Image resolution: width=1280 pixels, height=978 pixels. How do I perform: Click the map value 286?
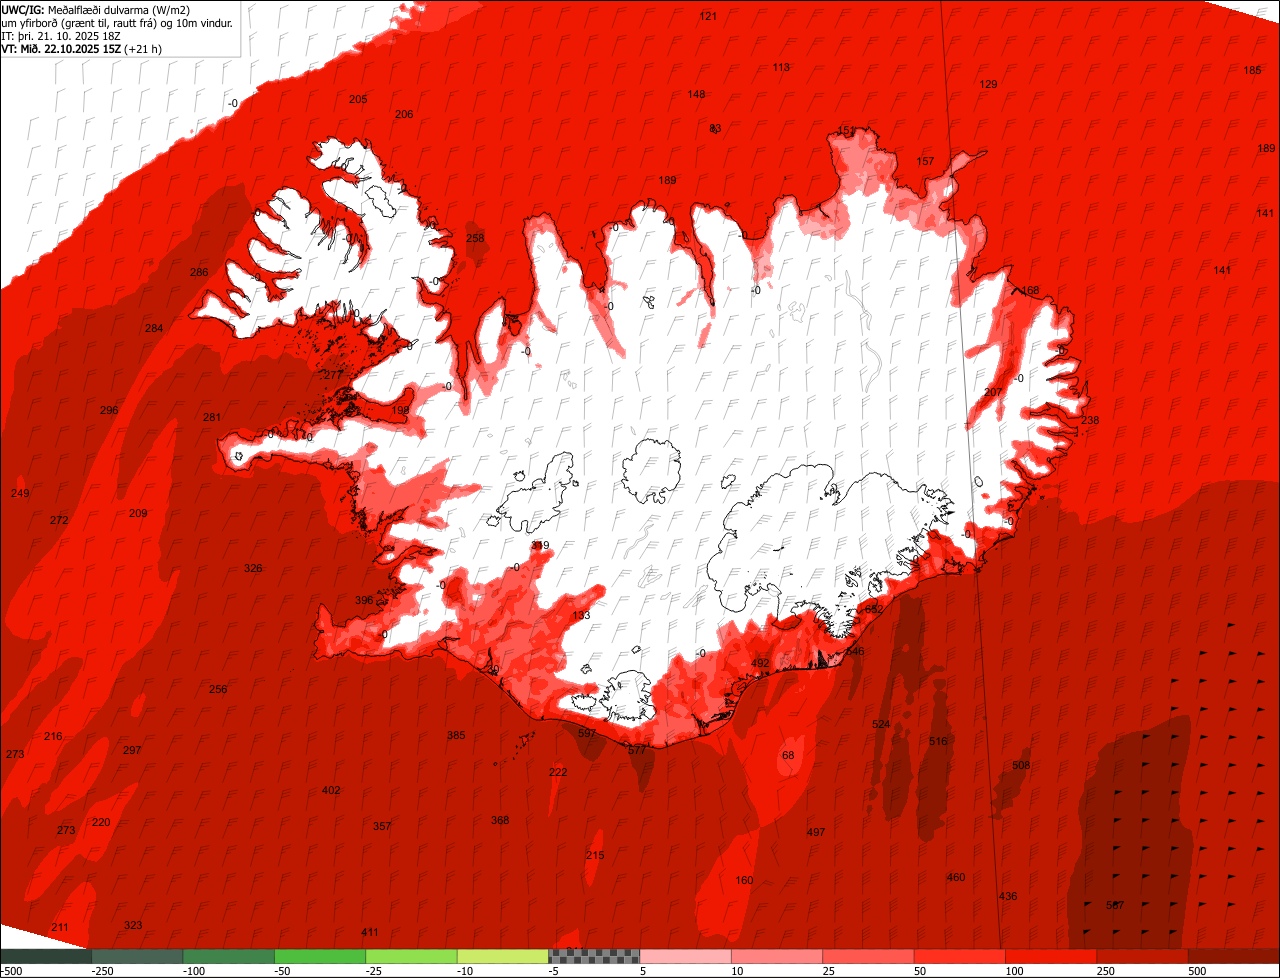coord(199,272)
